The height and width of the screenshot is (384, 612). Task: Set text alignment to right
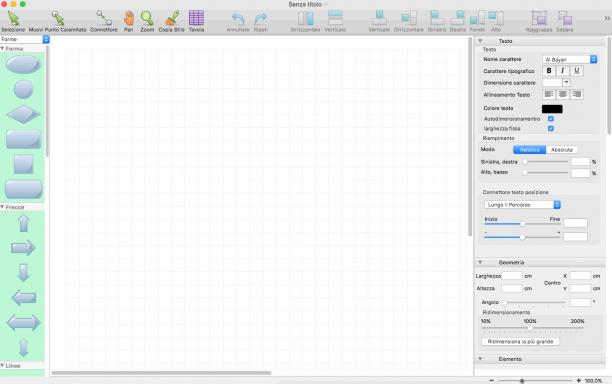(x=576, y=94)
